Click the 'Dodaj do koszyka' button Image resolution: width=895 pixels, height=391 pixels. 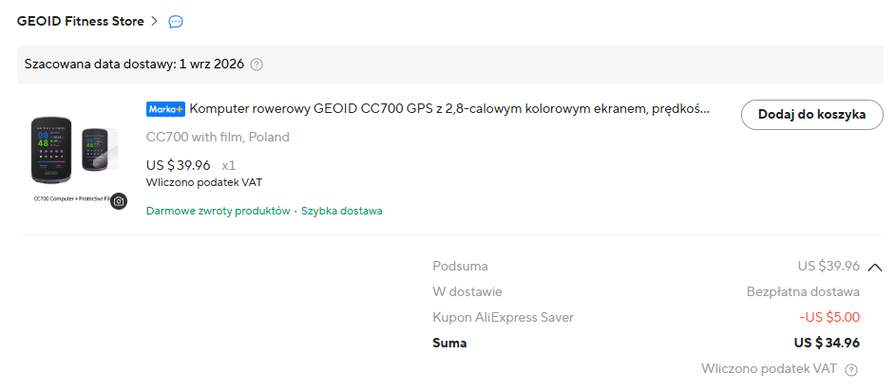tap(812, 115)
